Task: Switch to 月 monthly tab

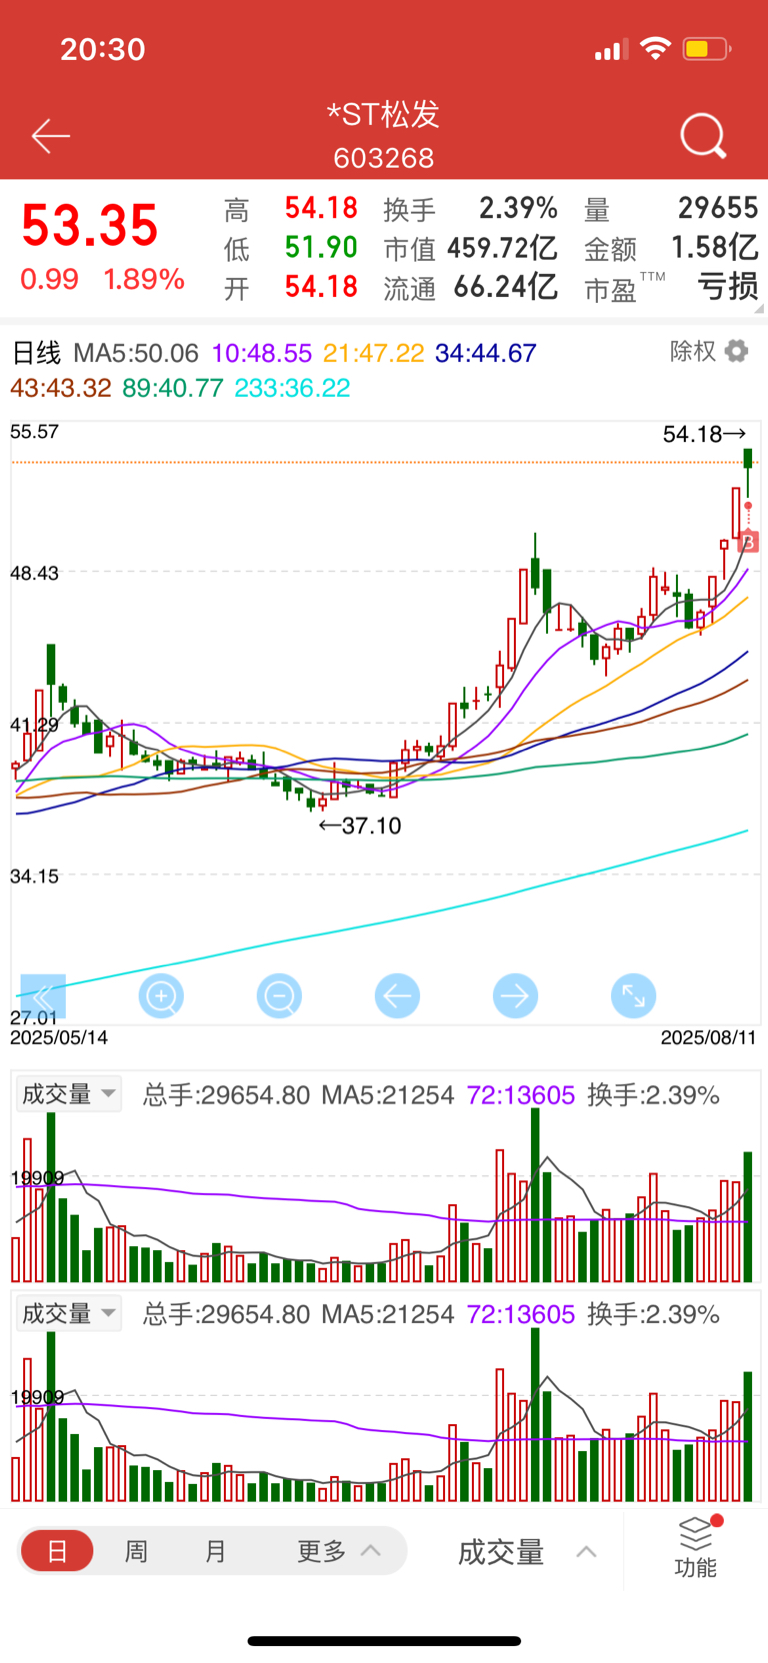Action: [215, 1551]
